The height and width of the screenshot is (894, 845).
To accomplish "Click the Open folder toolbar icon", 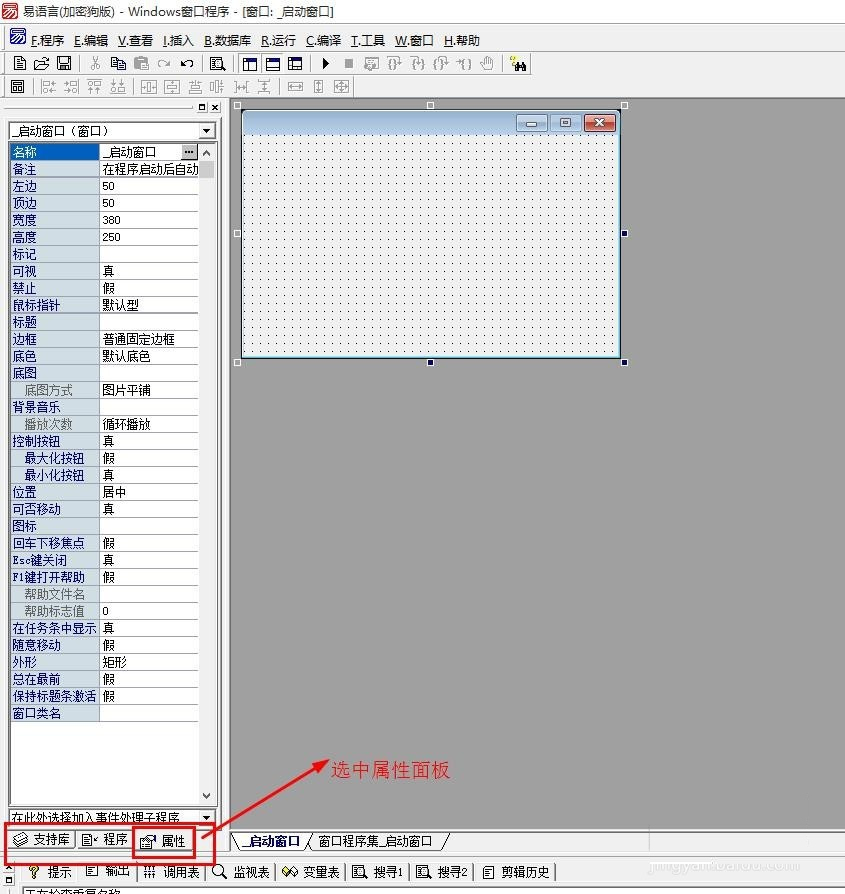I will [x=41, y=64].
